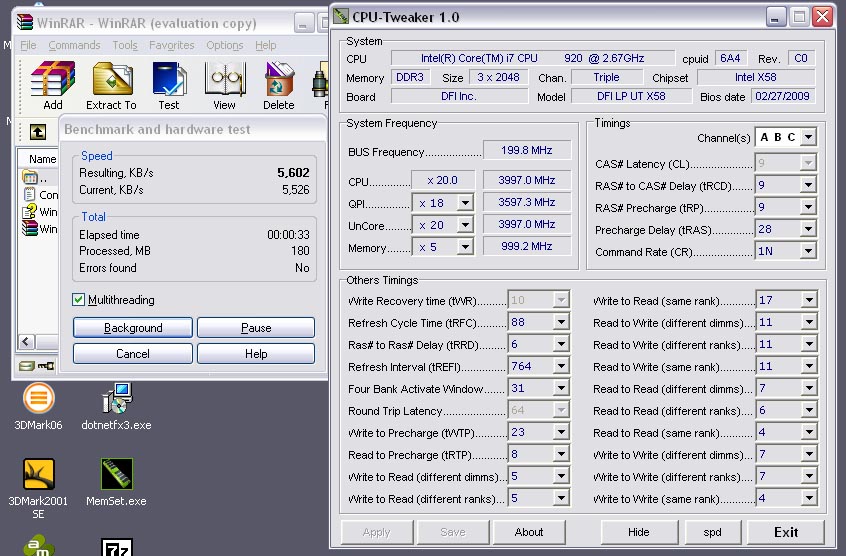Click the DFI LP UT X58 model value
This screenshot has width=846, height=556.
click(x=631, y=97)
